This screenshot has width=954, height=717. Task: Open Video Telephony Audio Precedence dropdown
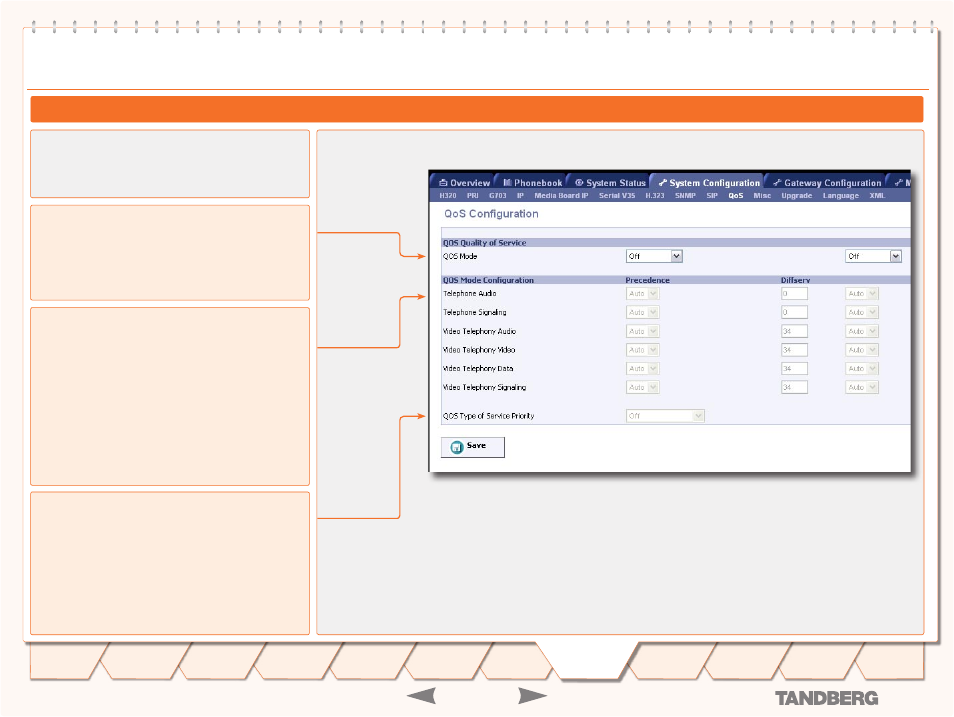[x=642, y=331]
